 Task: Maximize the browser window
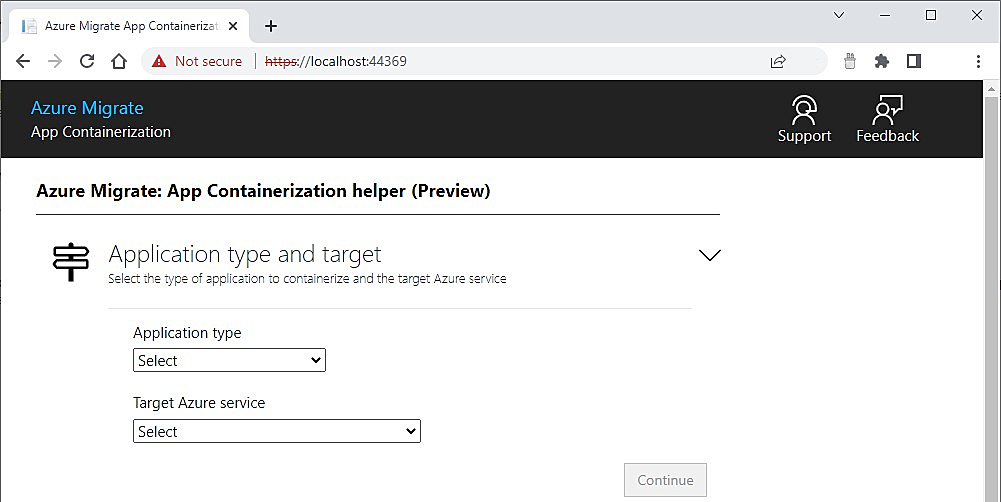(x=931, y=15)
